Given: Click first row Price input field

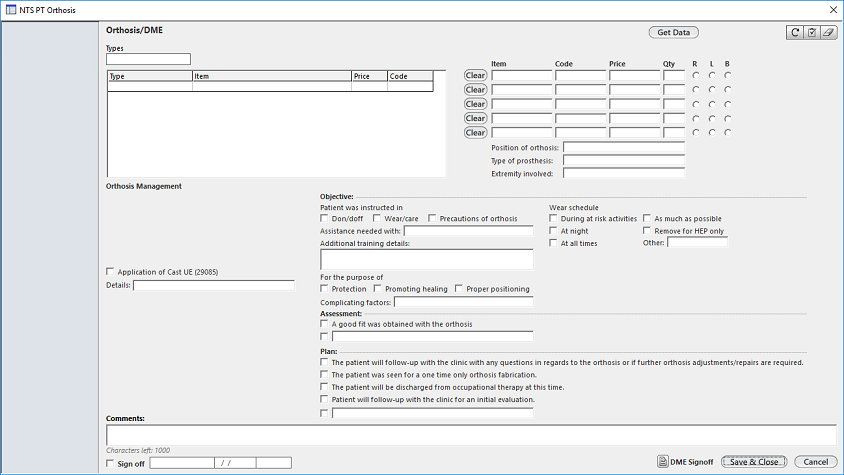Looking at the screenshot, I should pos(635,75).
